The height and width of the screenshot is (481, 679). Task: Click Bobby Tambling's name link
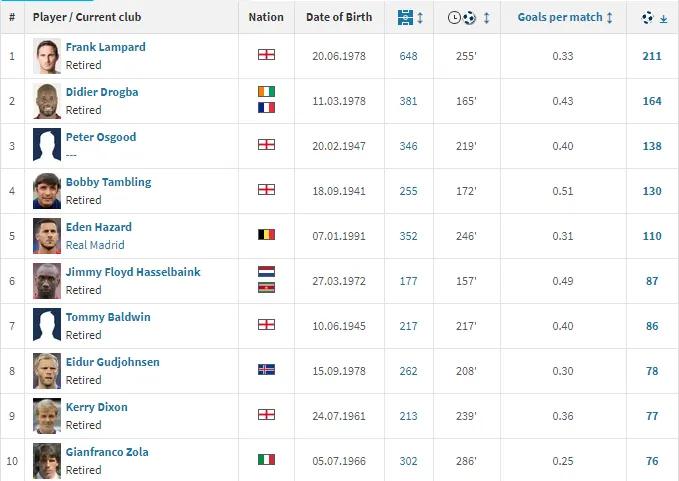pos(108,182)
